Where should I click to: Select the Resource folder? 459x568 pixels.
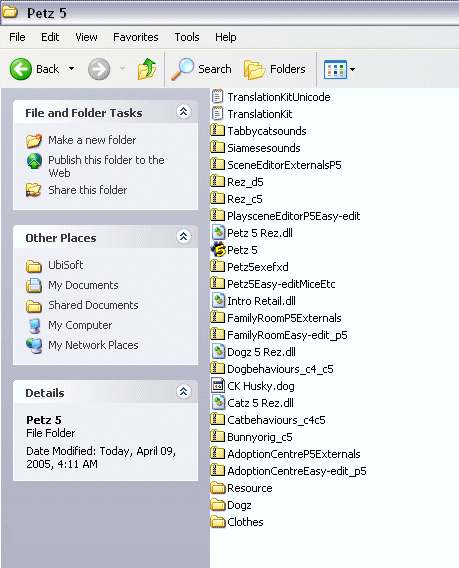241,488
